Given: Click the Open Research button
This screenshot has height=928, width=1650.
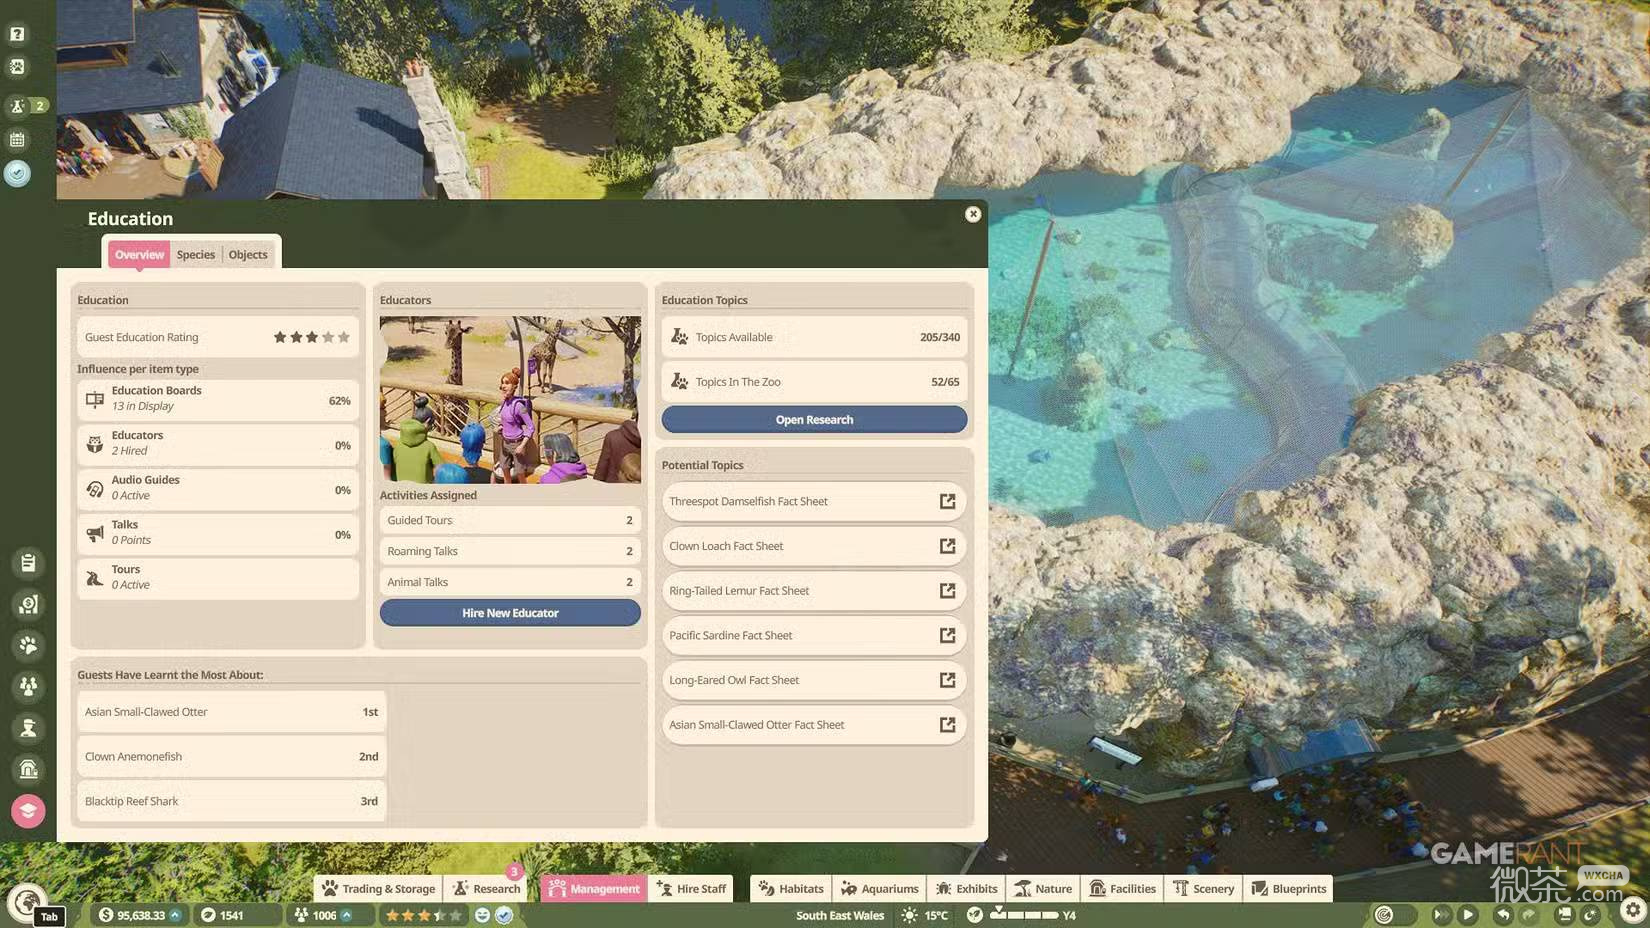Looking at the screenshot, I should click(814, 420).
